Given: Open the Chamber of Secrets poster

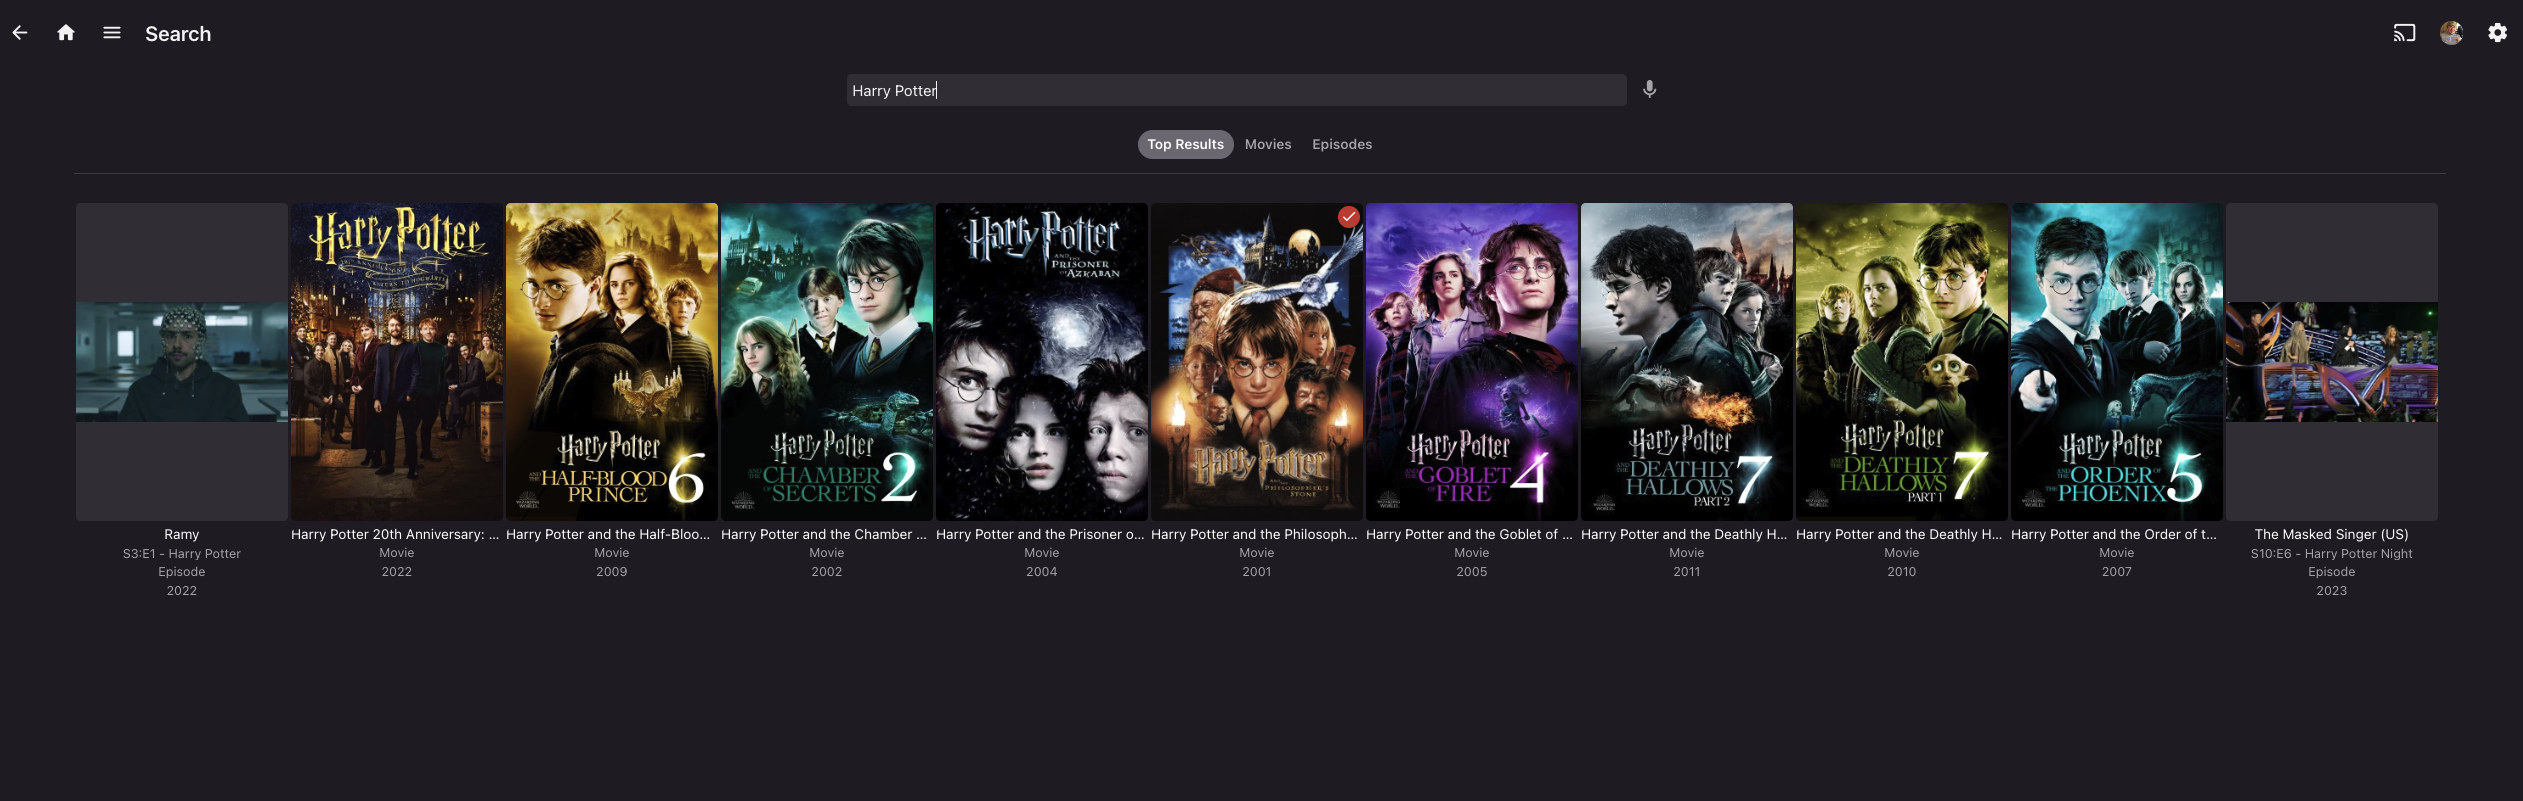Looking at the screenshot, I should click(x=827, y=362).
